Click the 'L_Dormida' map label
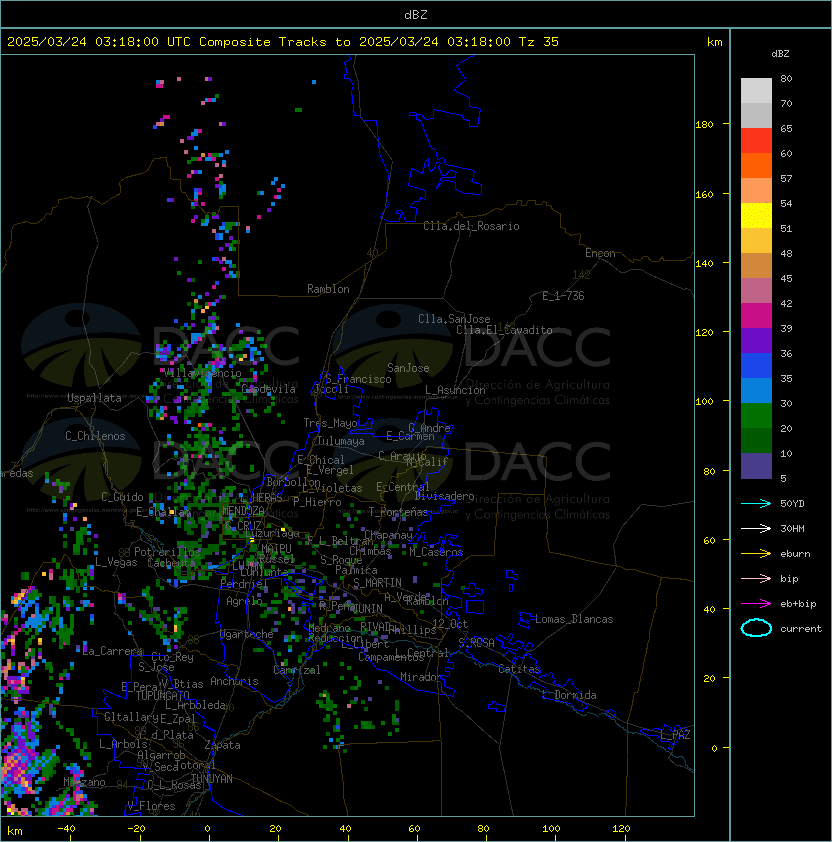This screenshot has height=842, width=832. click(x=569, y=695)
